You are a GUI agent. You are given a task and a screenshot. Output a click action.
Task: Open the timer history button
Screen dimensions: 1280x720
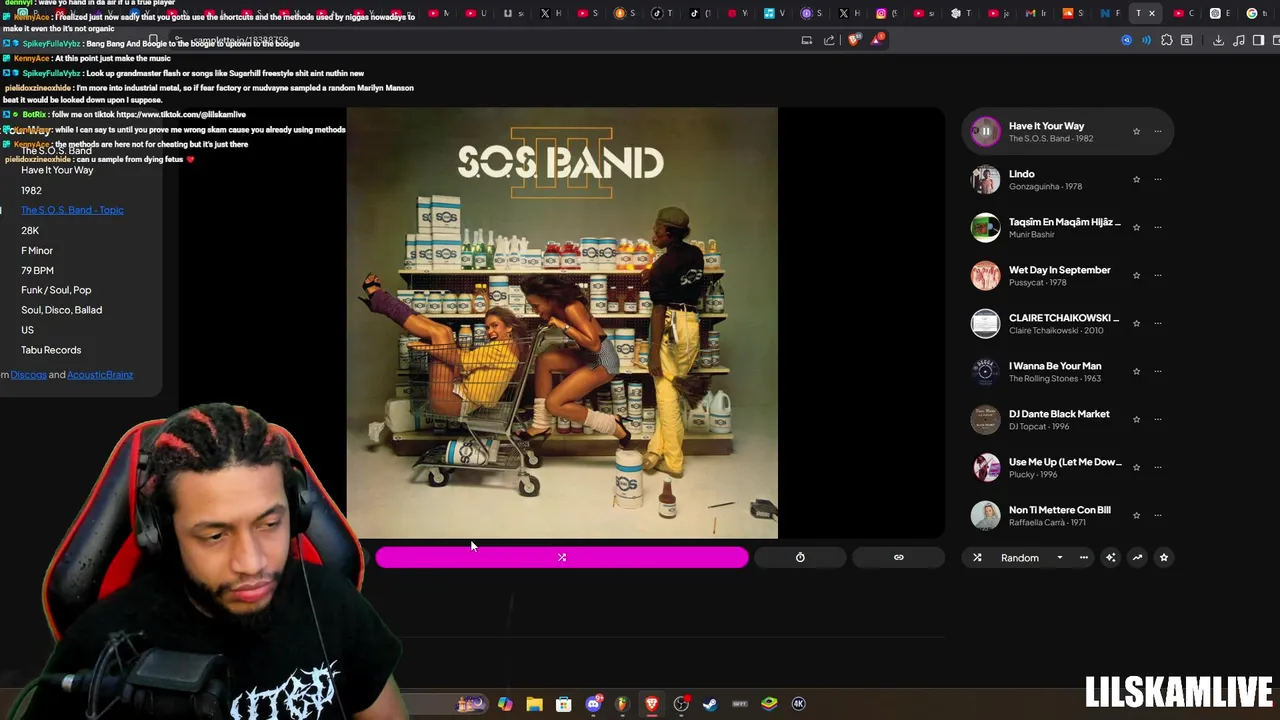pyautogui.click(x=800, y=557)
